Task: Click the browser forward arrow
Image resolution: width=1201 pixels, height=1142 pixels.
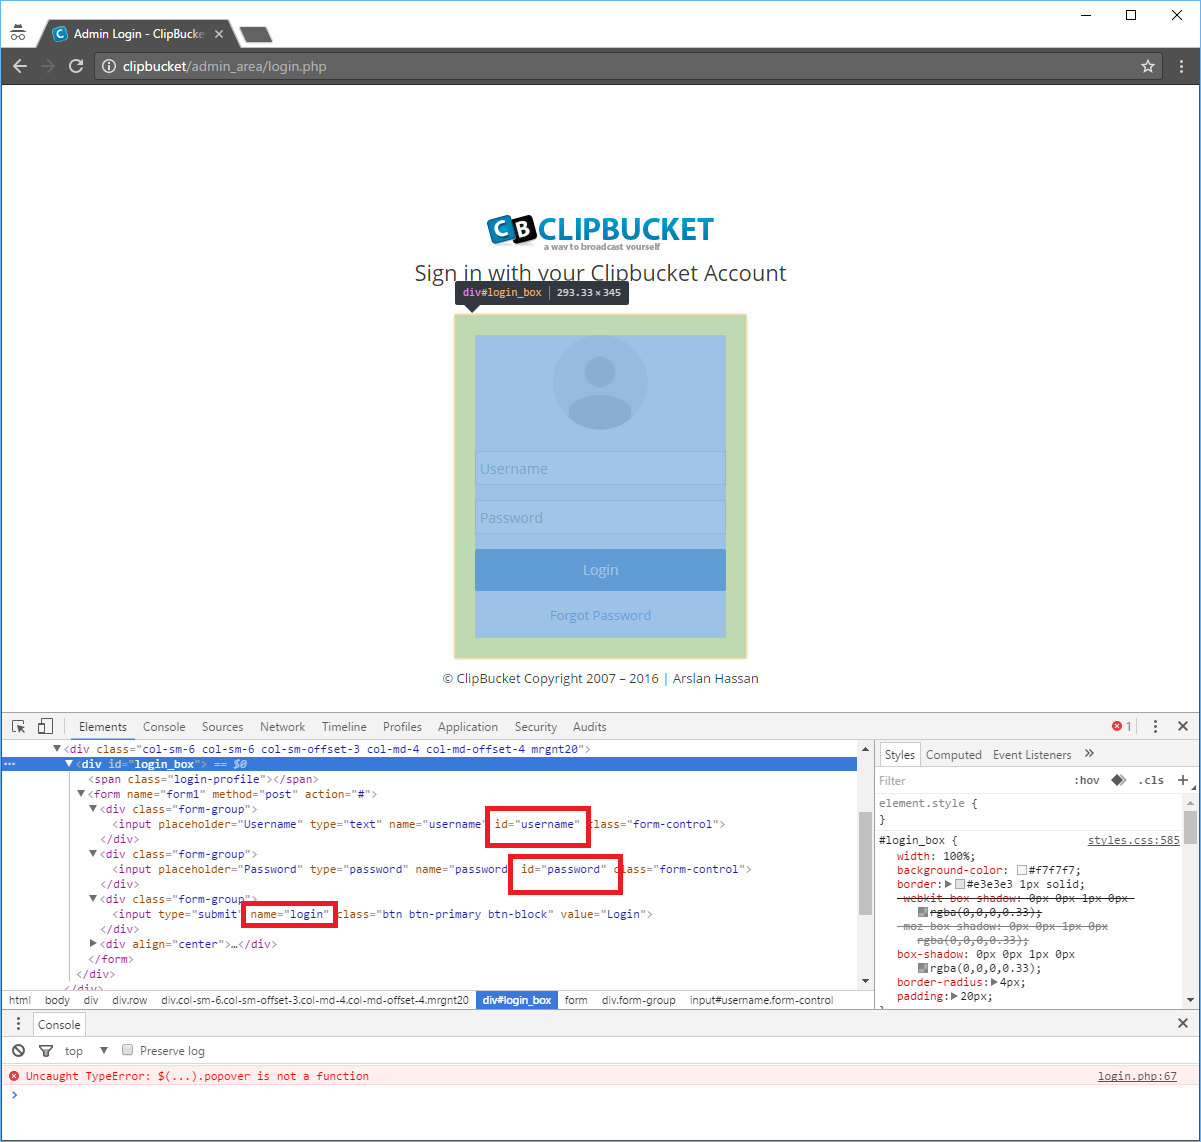Action: point(48,67)
